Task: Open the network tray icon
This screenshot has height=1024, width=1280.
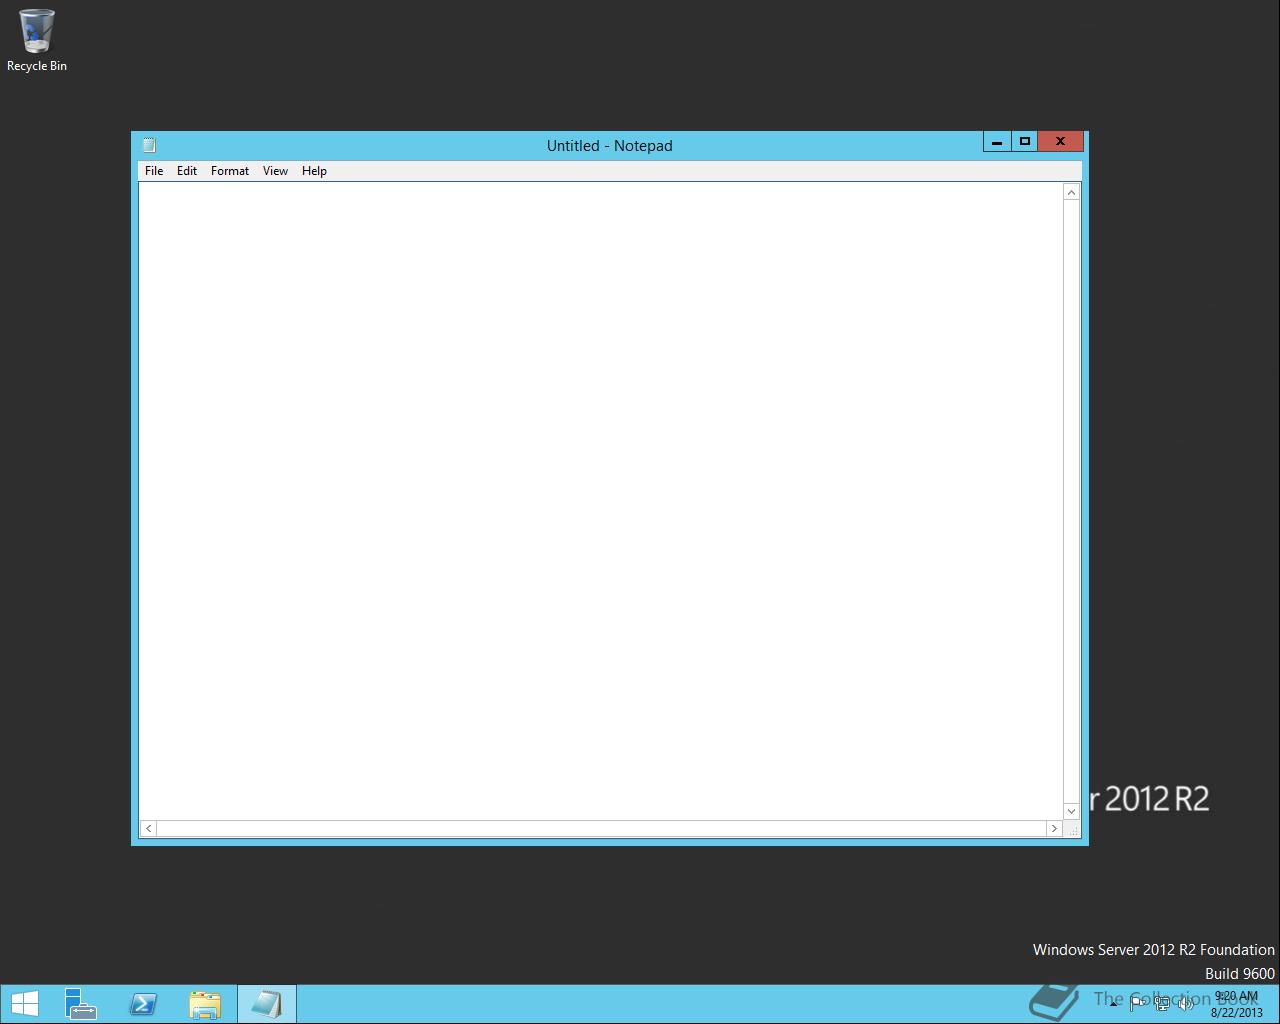Action: point(1162,1004)
